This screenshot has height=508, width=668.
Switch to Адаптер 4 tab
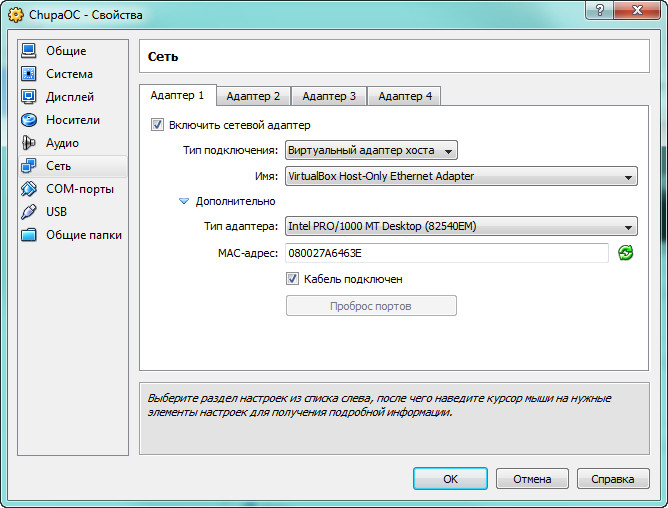tap(405, 96)
